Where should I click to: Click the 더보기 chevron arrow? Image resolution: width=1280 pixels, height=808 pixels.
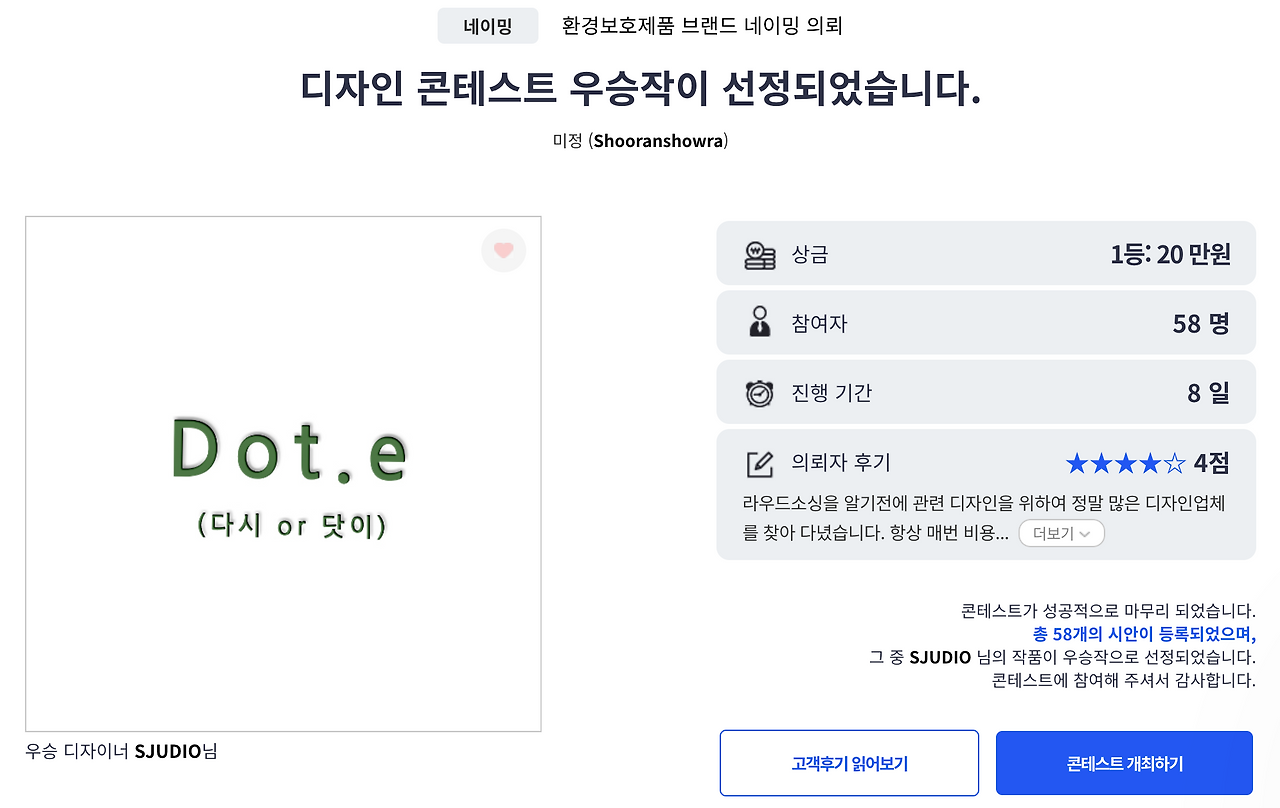pos(1085,533)
